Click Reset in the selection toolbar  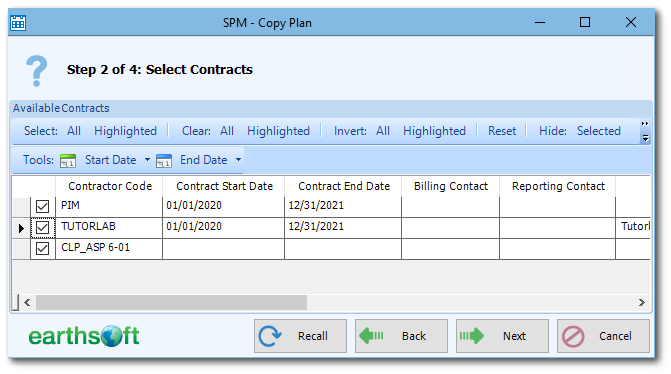click(502, 131)
